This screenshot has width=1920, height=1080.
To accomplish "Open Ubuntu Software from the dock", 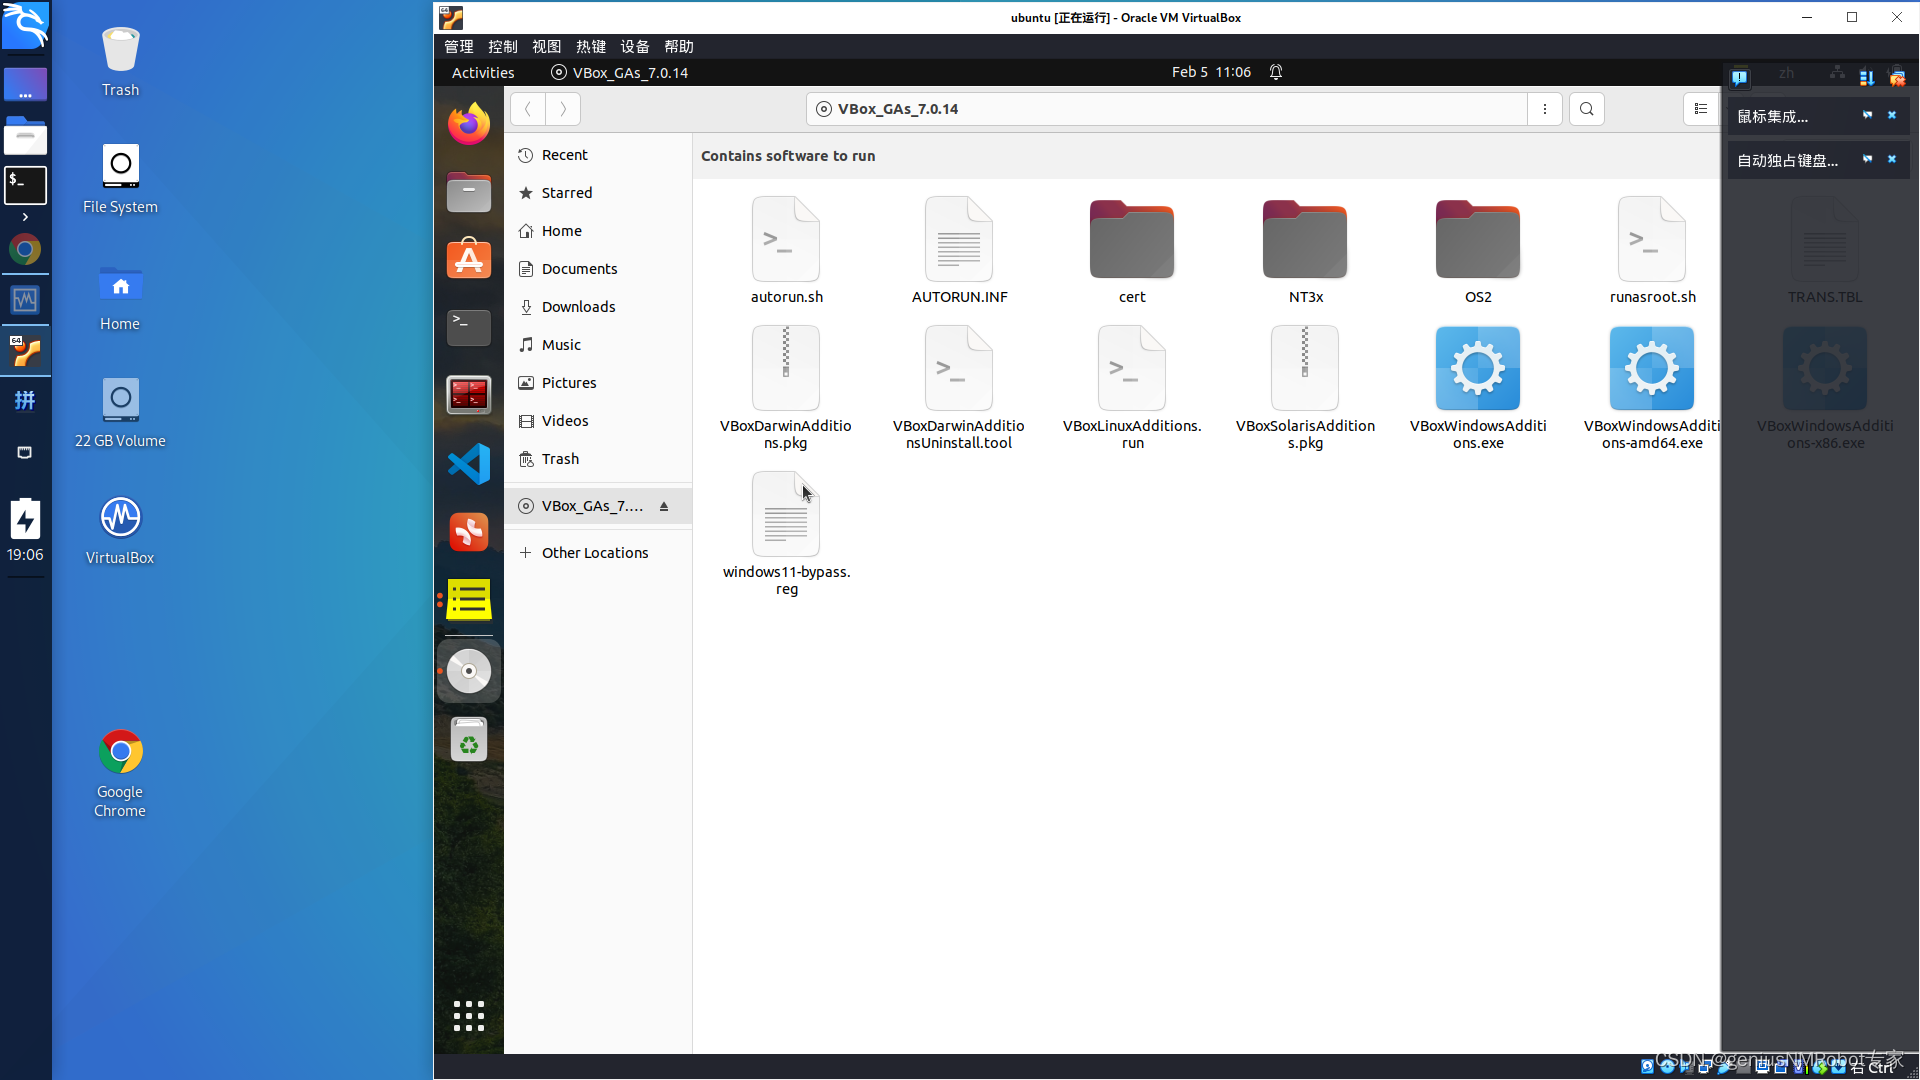I will pyautogui.click(x=468, y=260).
